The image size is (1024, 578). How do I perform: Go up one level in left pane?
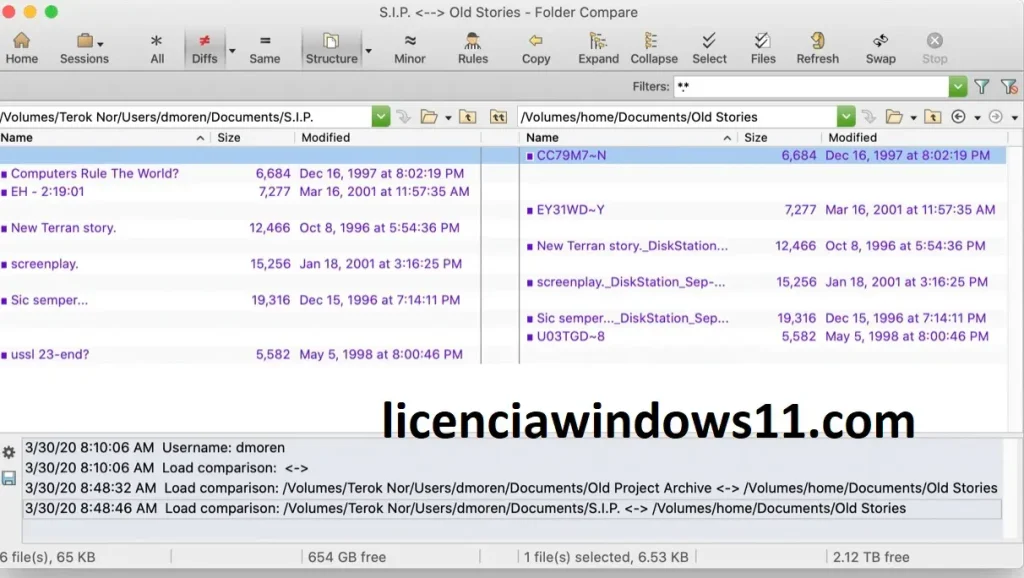[468, 117]
